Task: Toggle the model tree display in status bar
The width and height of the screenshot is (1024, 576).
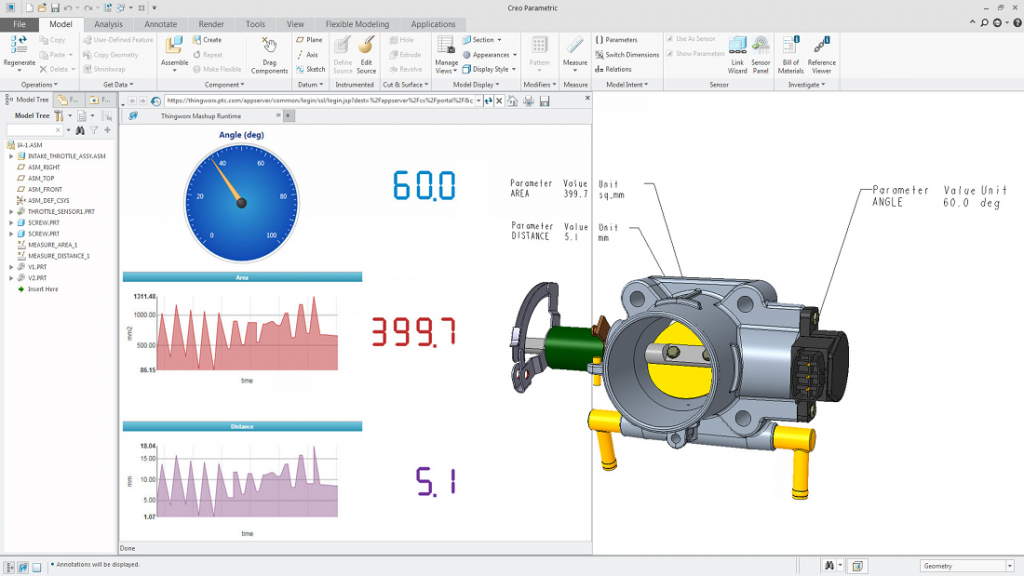Action: coord(10,568)
